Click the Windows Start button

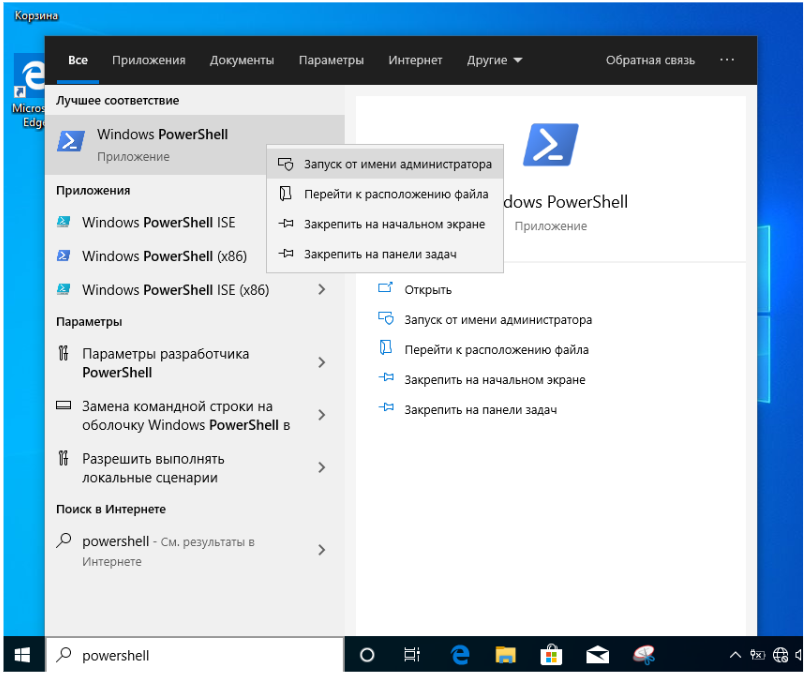tap(22, 655)
